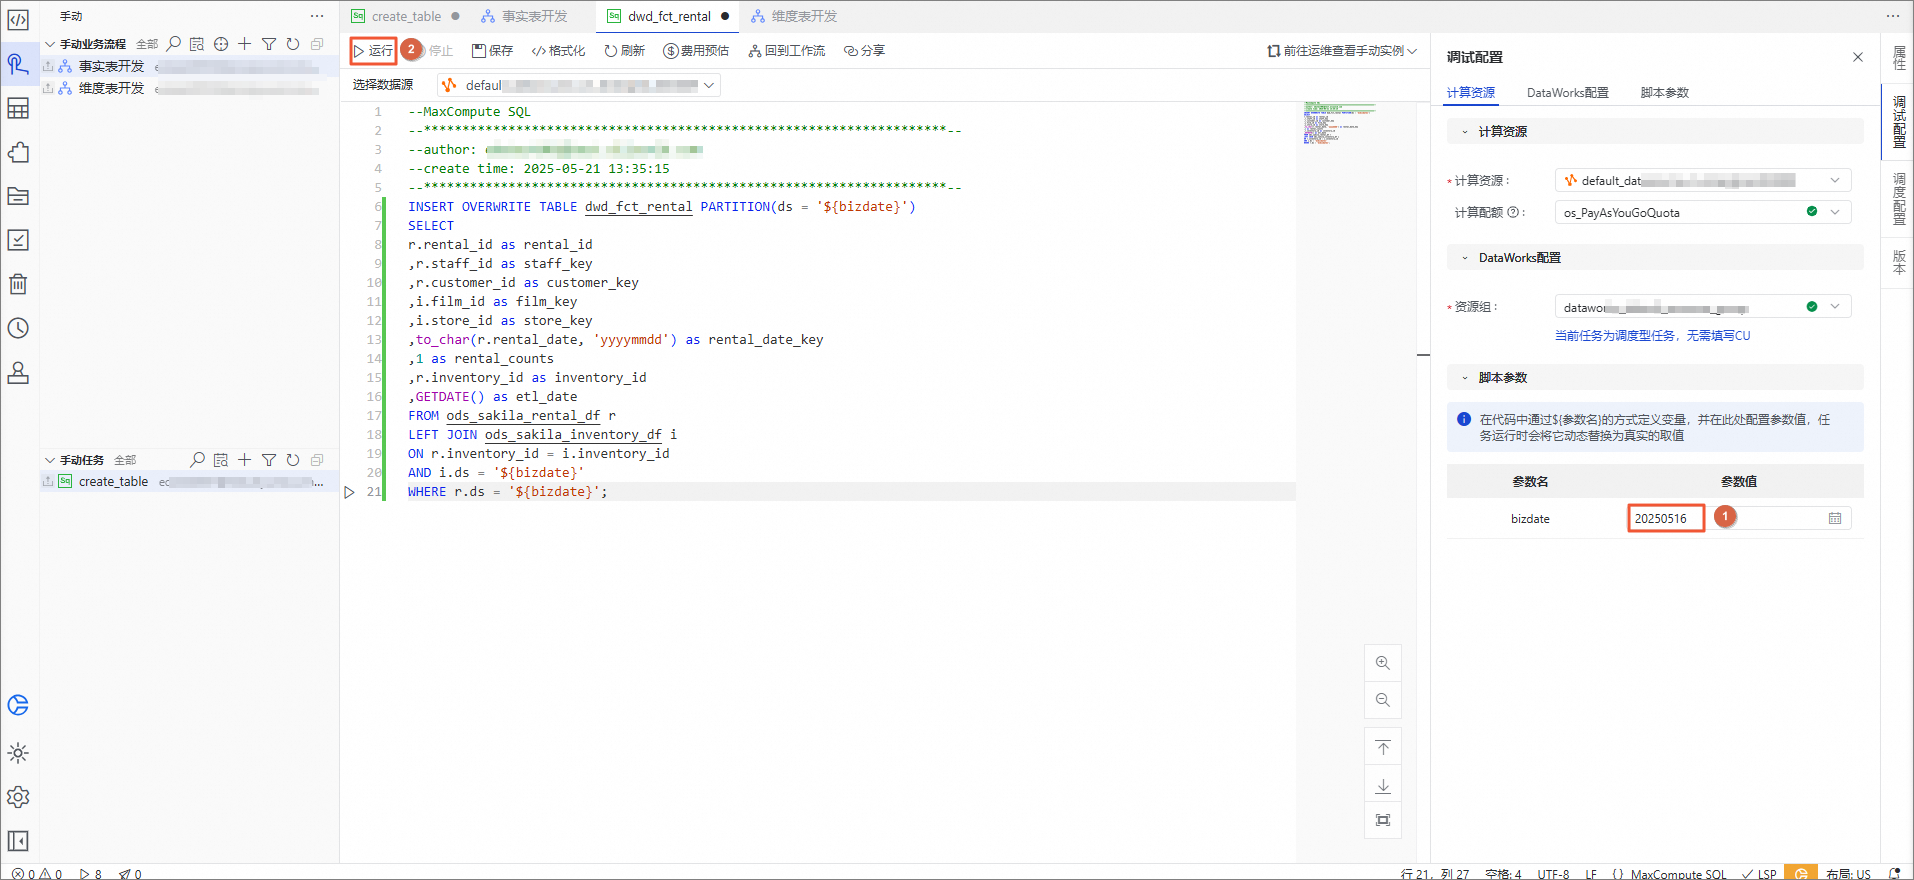Image resolution: width=1914 pixels, height=880 pixels.
Task: Open the table grid icon in left sidebar
Action: coord(18,108)
